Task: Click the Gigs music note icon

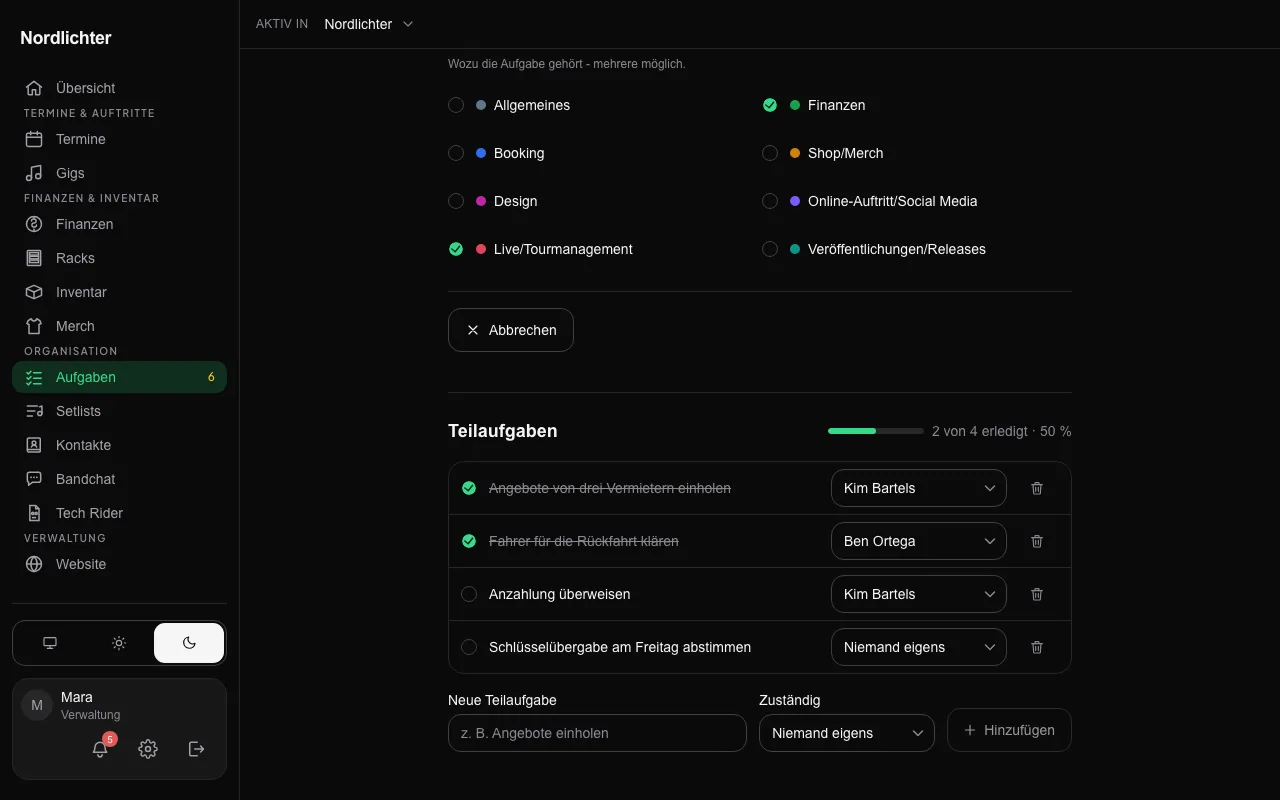Action: click(x=34, y=173)
